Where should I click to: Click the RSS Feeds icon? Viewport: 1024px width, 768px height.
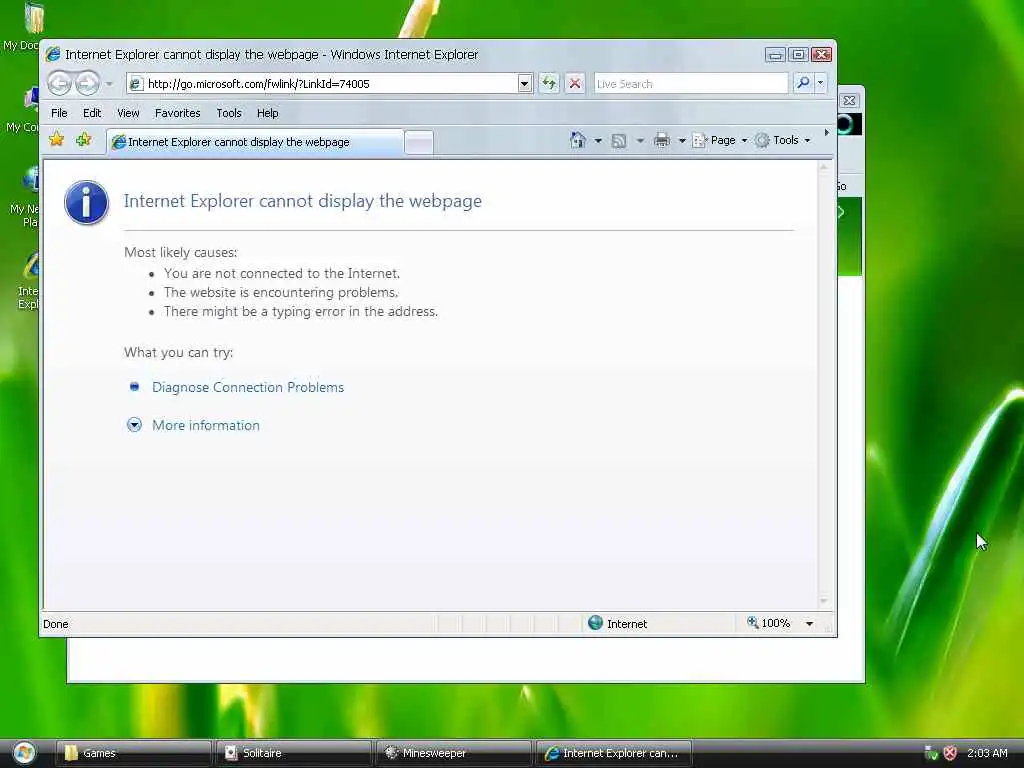[618, 140]
